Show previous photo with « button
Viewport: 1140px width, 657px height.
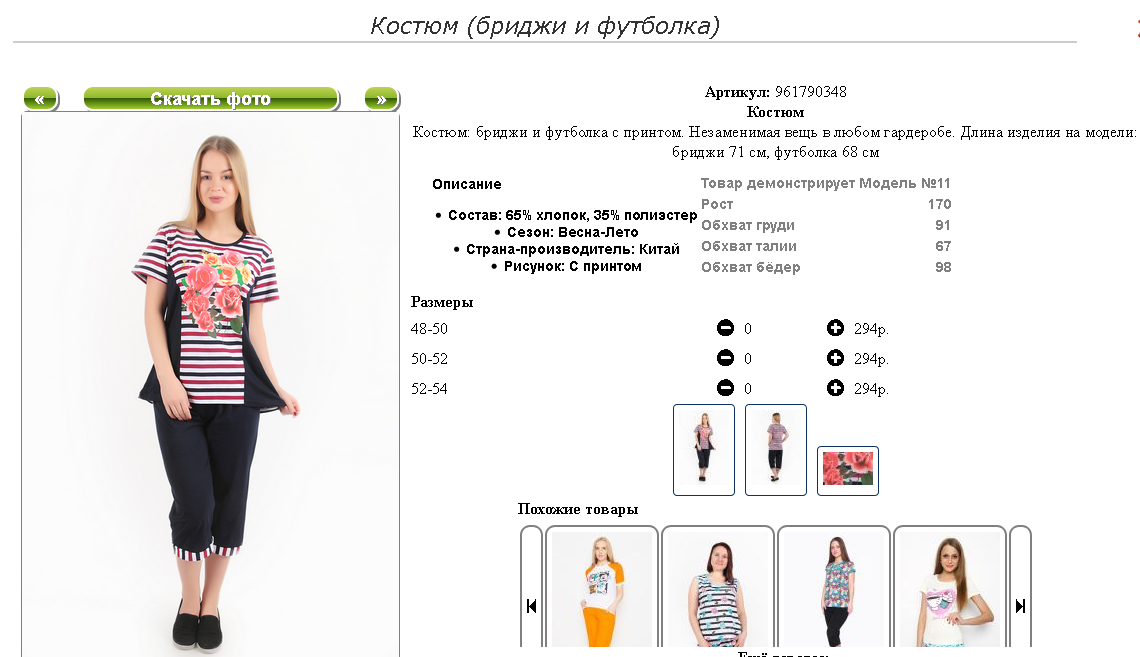coord(40,99)
